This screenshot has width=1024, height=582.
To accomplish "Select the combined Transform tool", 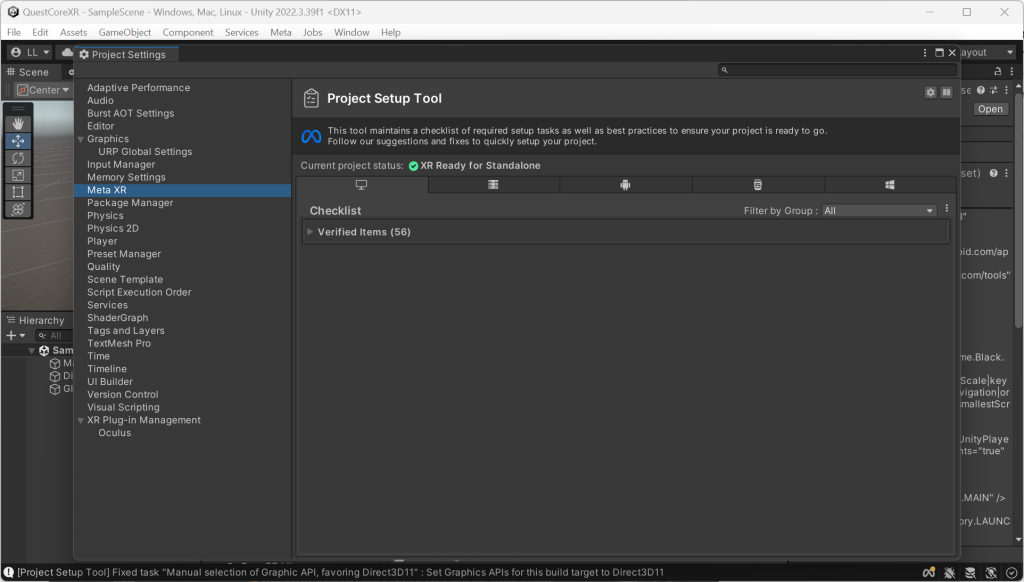I will pyautogui.click(x=18, y=209).
